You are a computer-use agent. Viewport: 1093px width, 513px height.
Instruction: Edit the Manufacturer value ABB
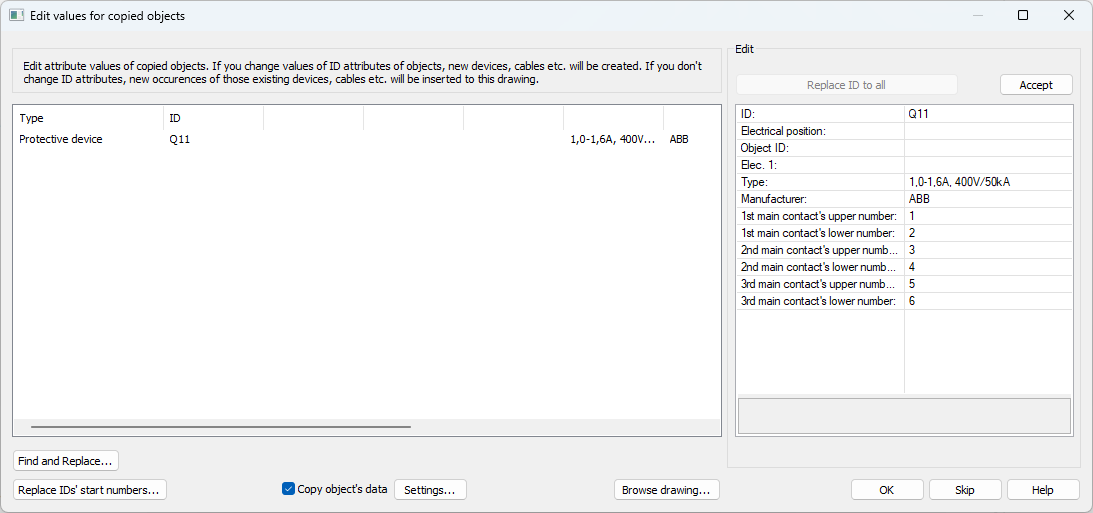click(x=987, y=199)
